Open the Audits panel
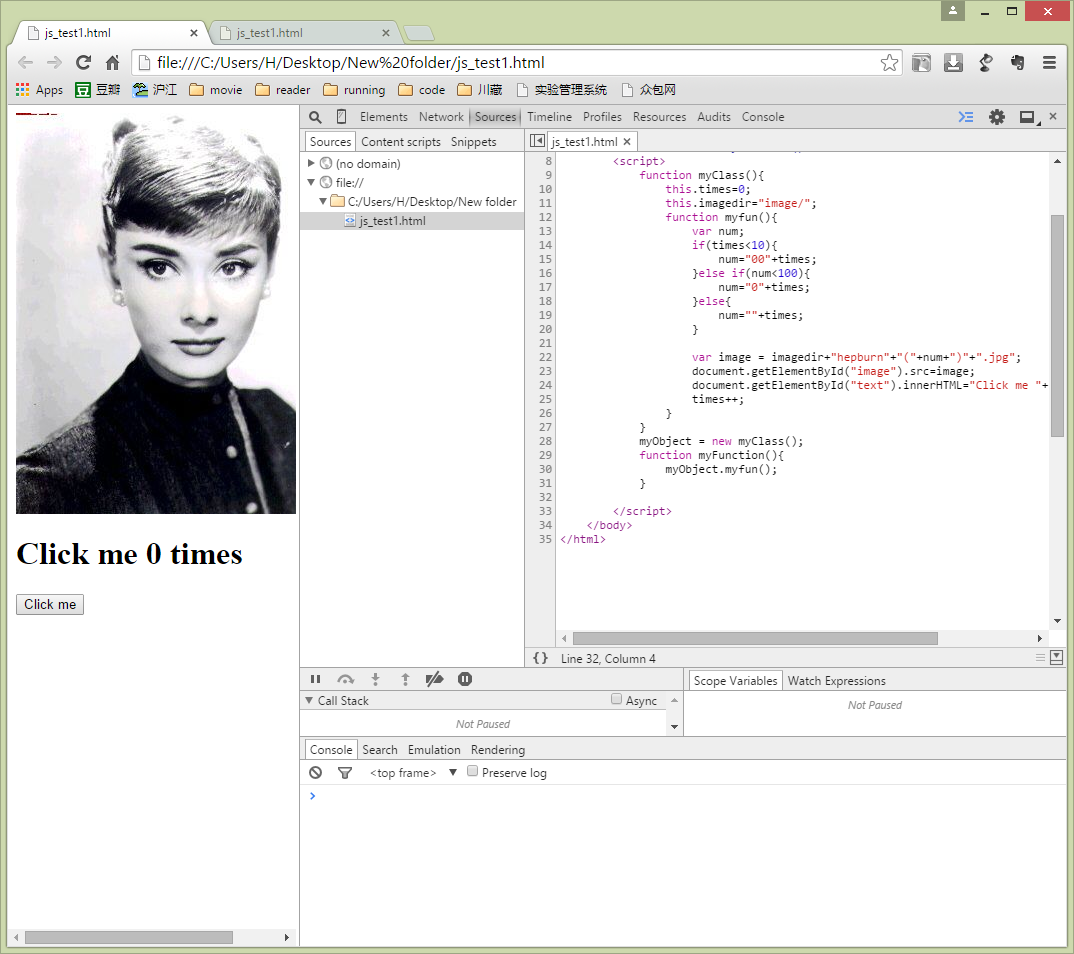Screen dimensions: 1074x954 pos(714,117)
